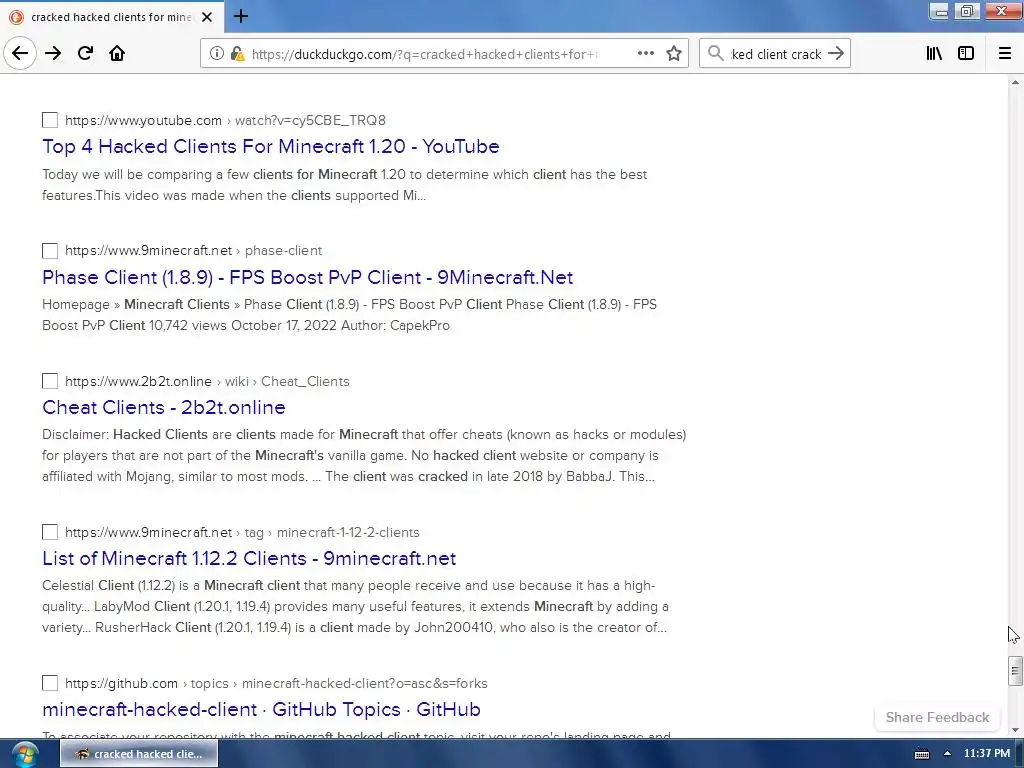This screenshot has width=1024, height=768.
Task: Select the browser taskbar button
Action: point(139,754)
